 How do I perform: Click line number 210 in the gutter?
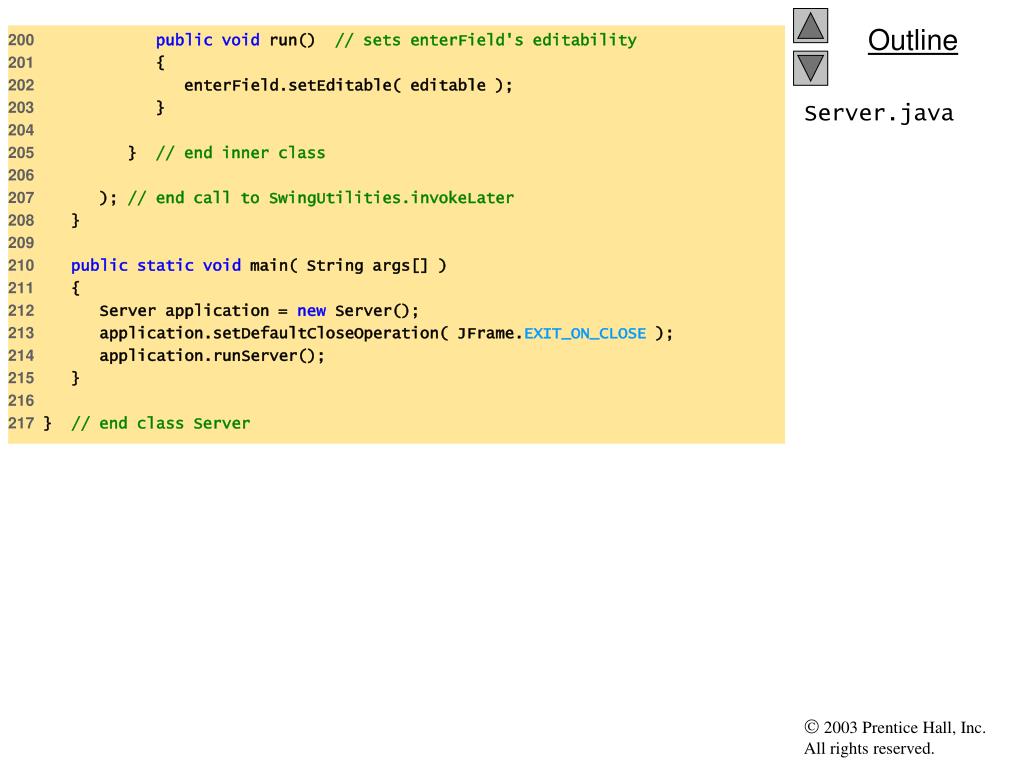(21, 265)
